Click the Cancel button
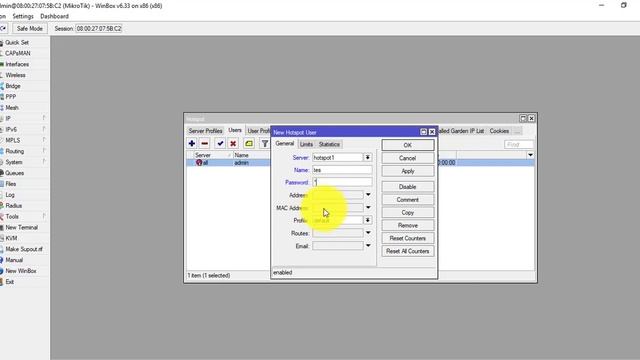 tap(407, 158)
